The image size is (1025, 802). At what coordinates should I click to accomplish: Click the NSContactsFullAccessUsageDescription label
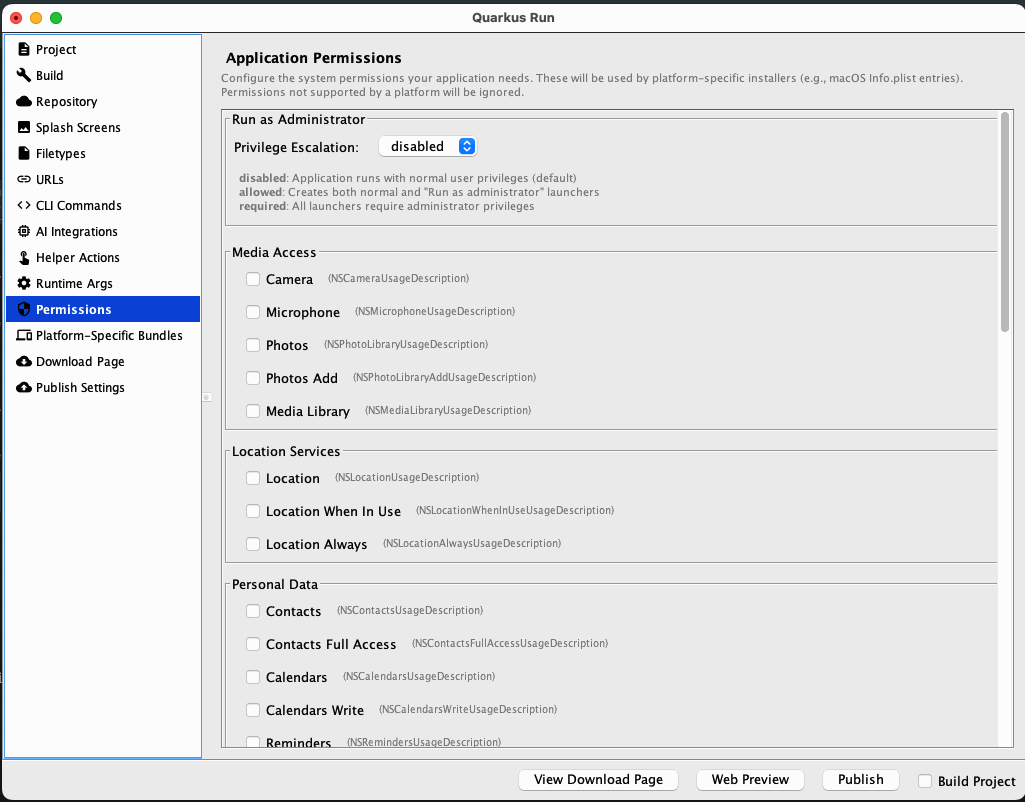pyautogui.click(x=510, y=643)
